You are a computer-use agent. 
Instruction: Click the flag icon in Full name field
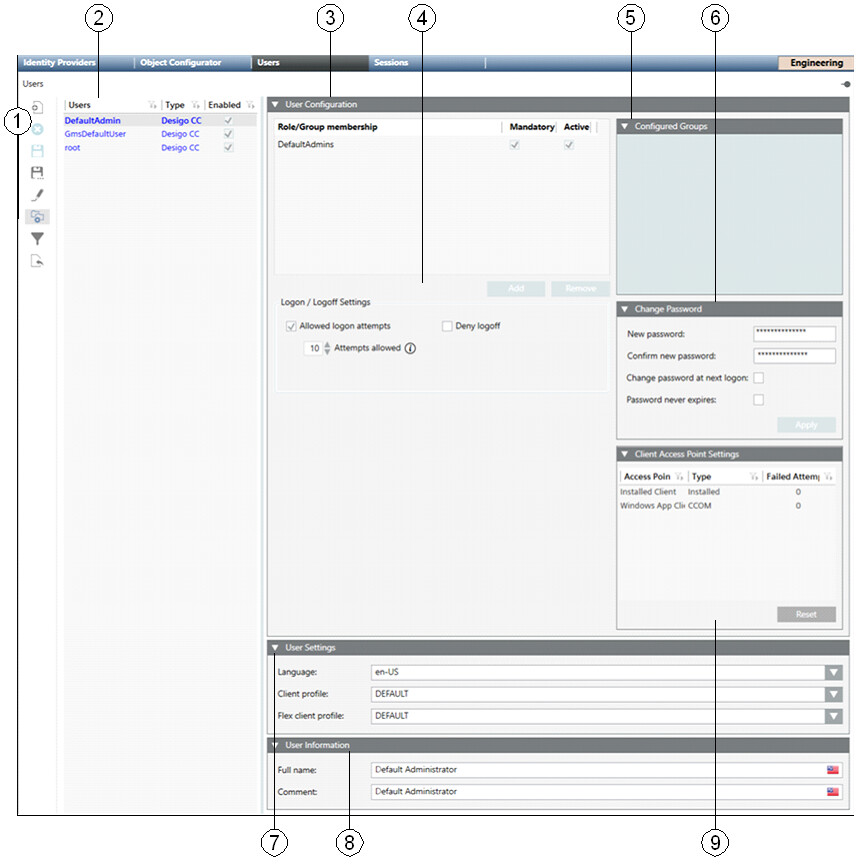pos(832,770)
